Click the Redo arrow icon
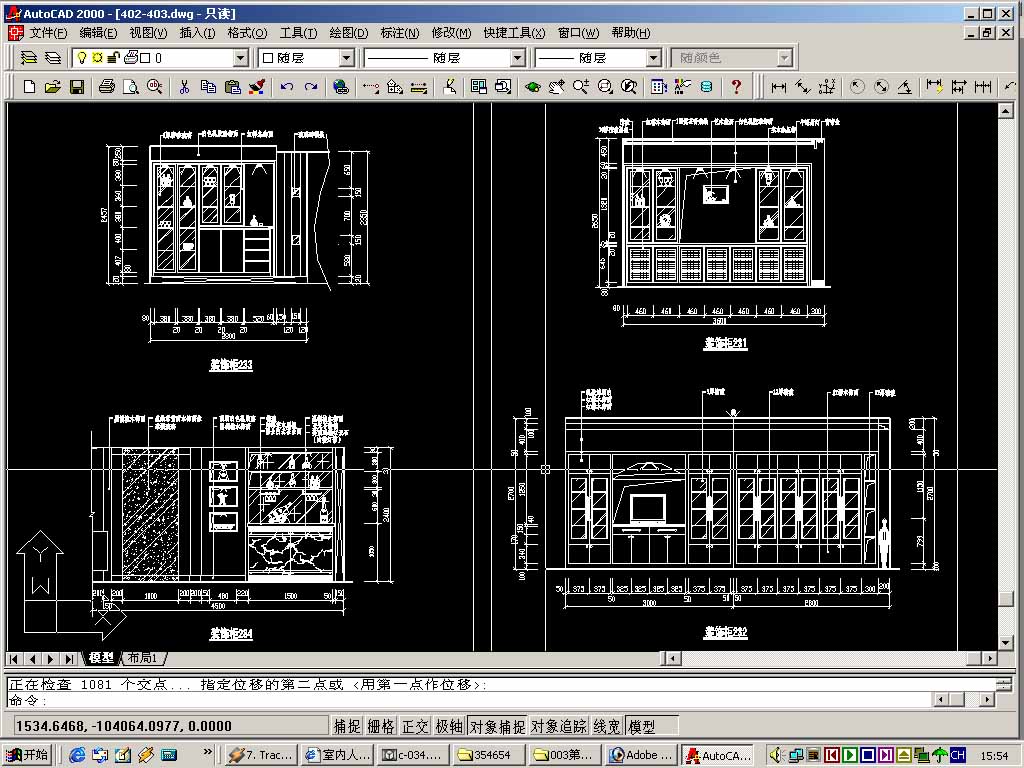 (x=311, y=87)
